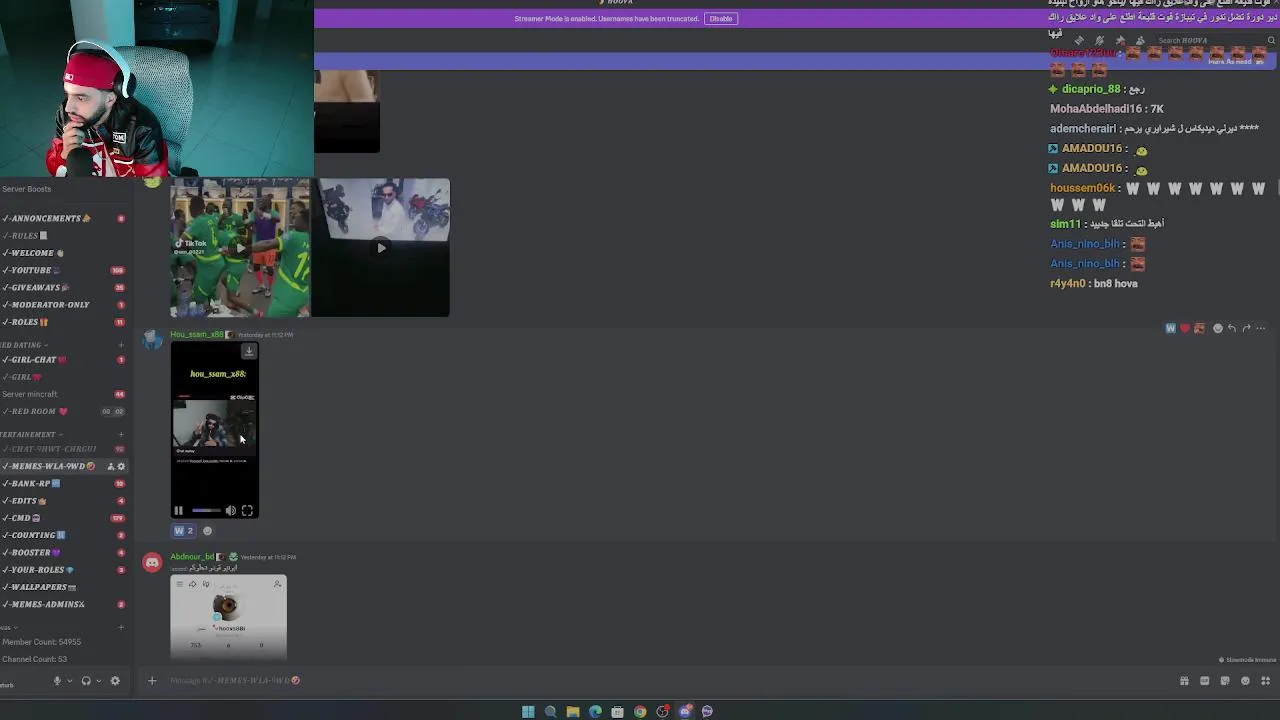Viewport: 1280px width, 720px height.
Task: Open the apps launcher in message bar
Action: [x=1265, y=681]
